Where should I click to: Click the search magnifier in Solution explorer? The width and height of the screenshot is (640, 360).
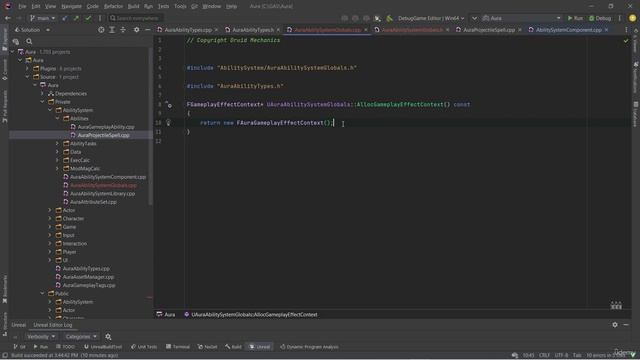pyautogui.click(x=29, y=41)
